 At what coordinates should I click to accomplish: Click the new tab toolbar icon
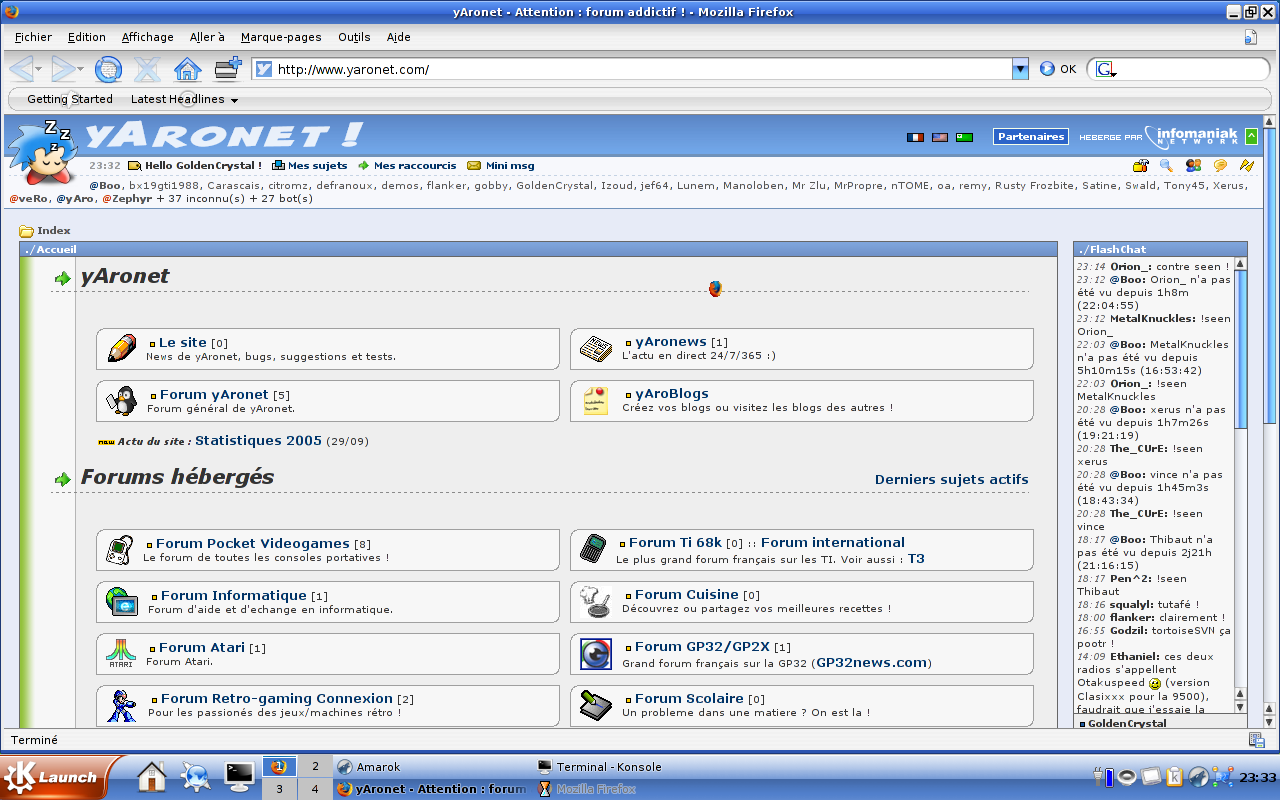(228, 69)
